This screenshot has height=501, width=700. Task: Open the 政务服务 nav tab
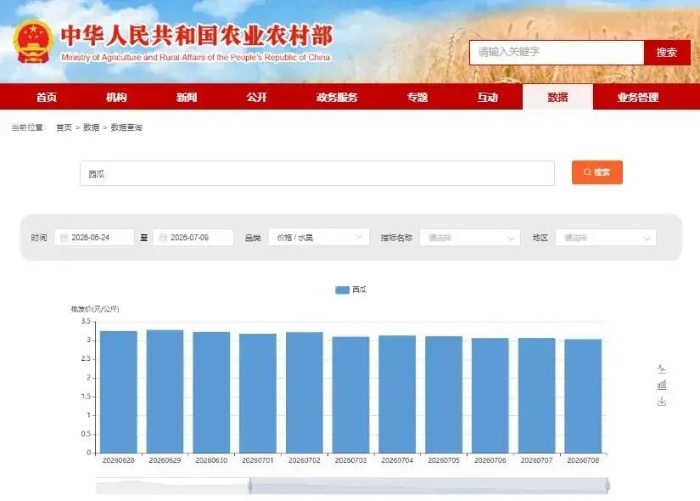click(337, 97)
